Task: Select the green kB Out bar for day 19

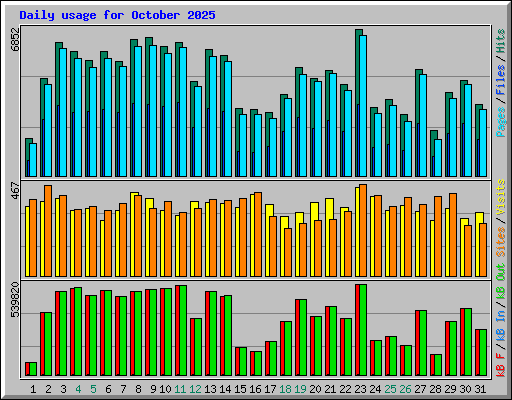Action: 303,337
